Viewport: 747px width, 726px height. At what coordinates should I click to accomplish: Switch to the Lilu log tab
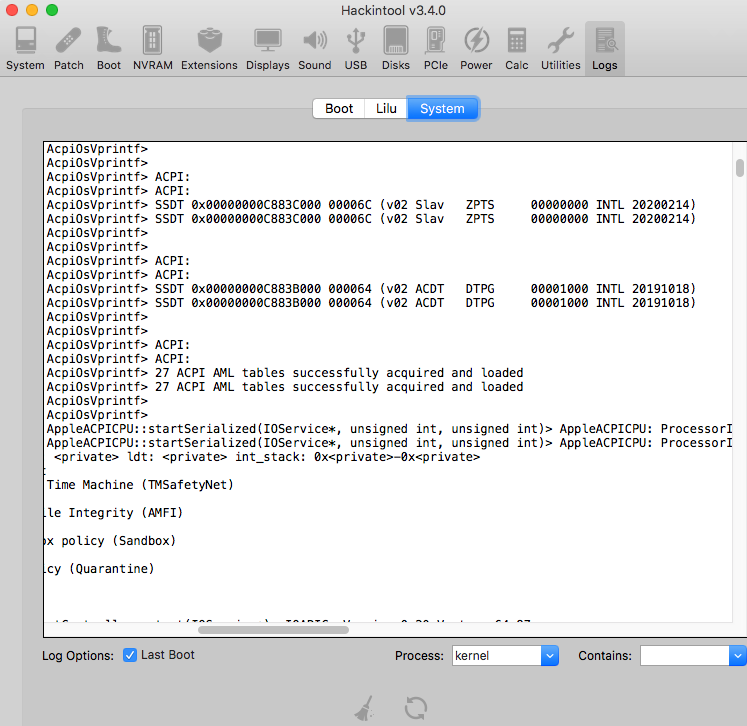[x=386, y=109]
